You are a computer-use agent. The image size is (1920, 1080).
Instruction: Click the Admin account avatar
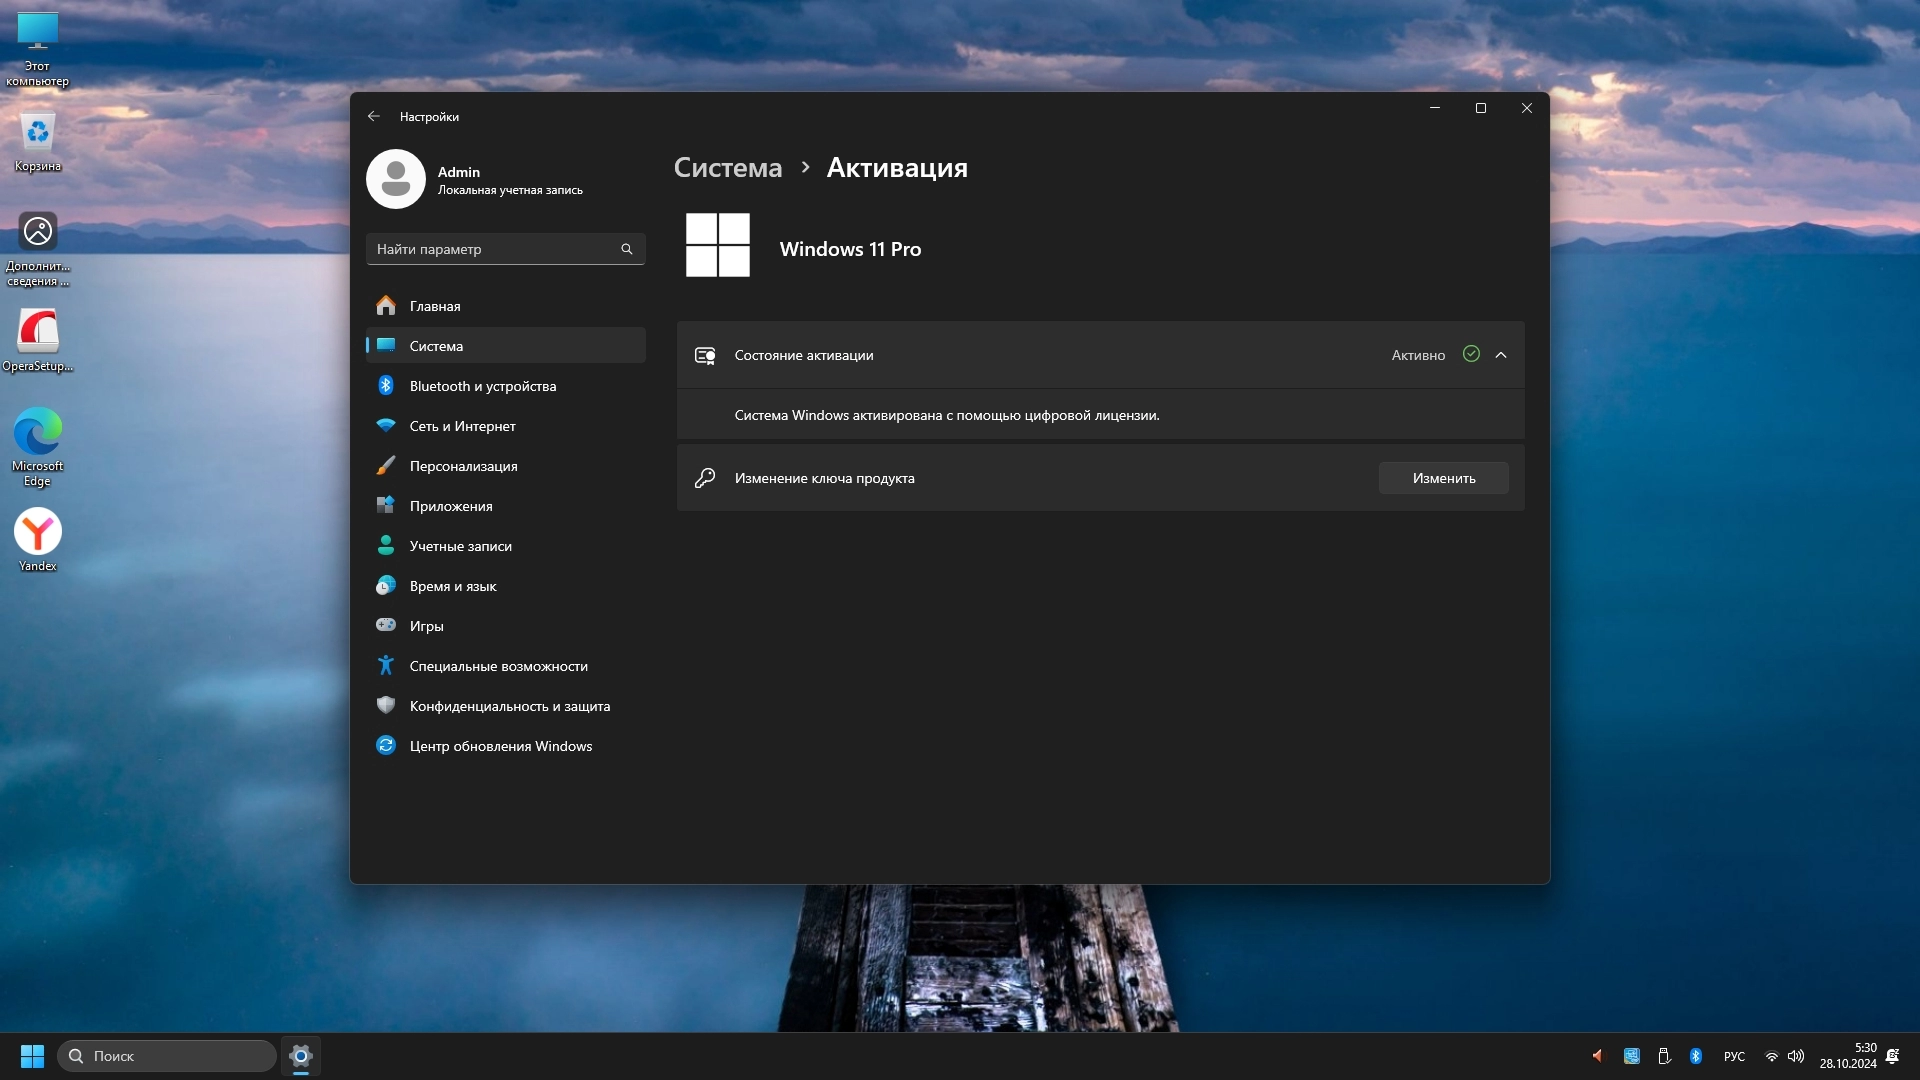pos(396,179)
